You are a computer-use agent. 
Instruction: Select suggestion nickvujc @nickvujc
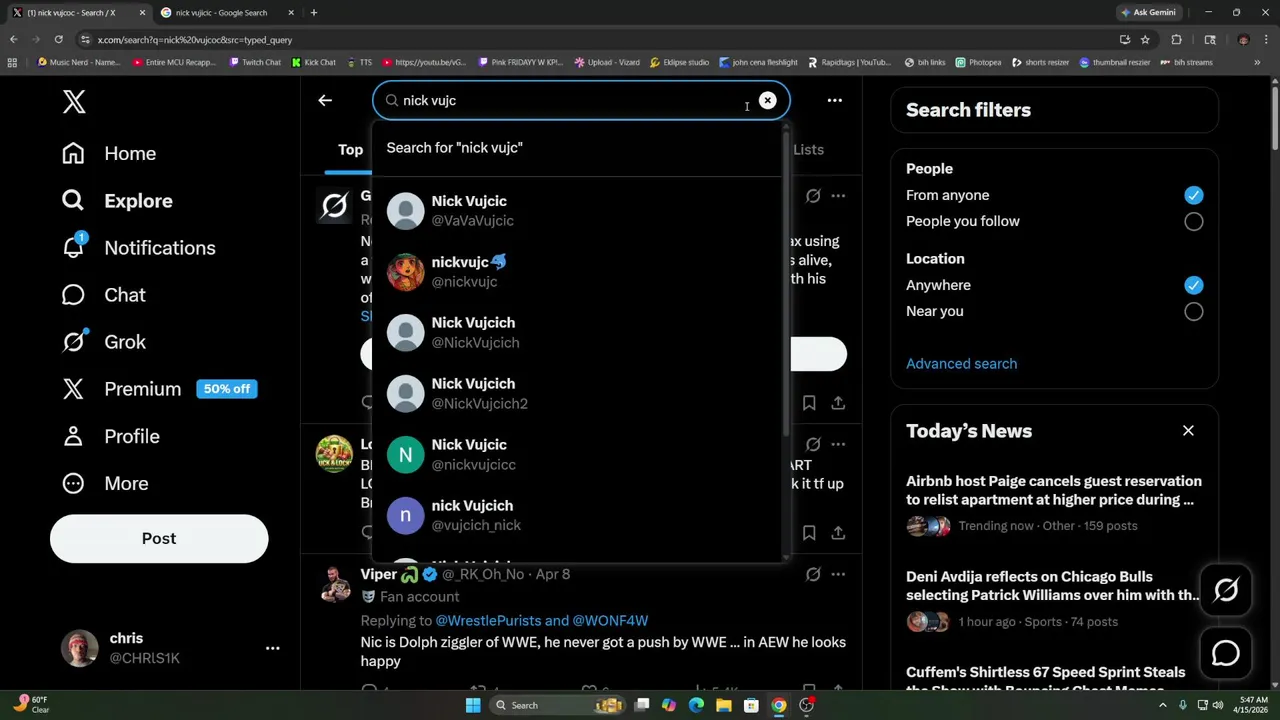tap(579, 272)
